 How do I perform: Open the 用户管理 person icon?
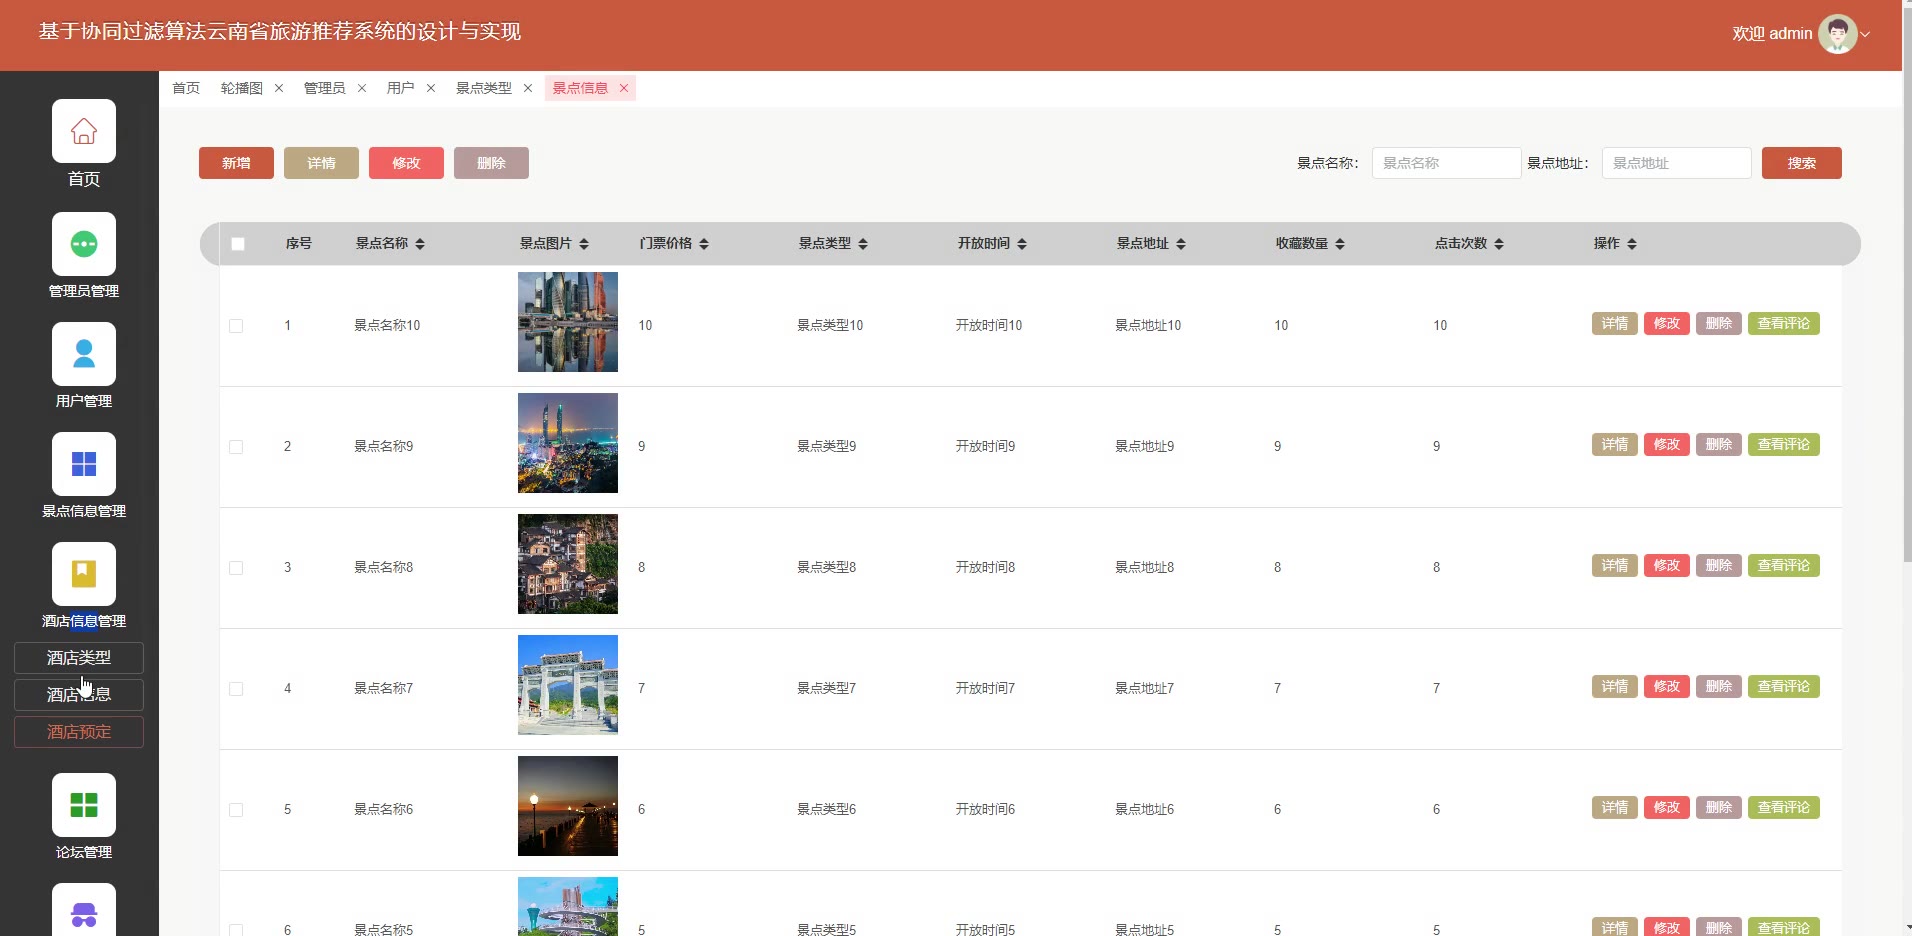point(84,354)
